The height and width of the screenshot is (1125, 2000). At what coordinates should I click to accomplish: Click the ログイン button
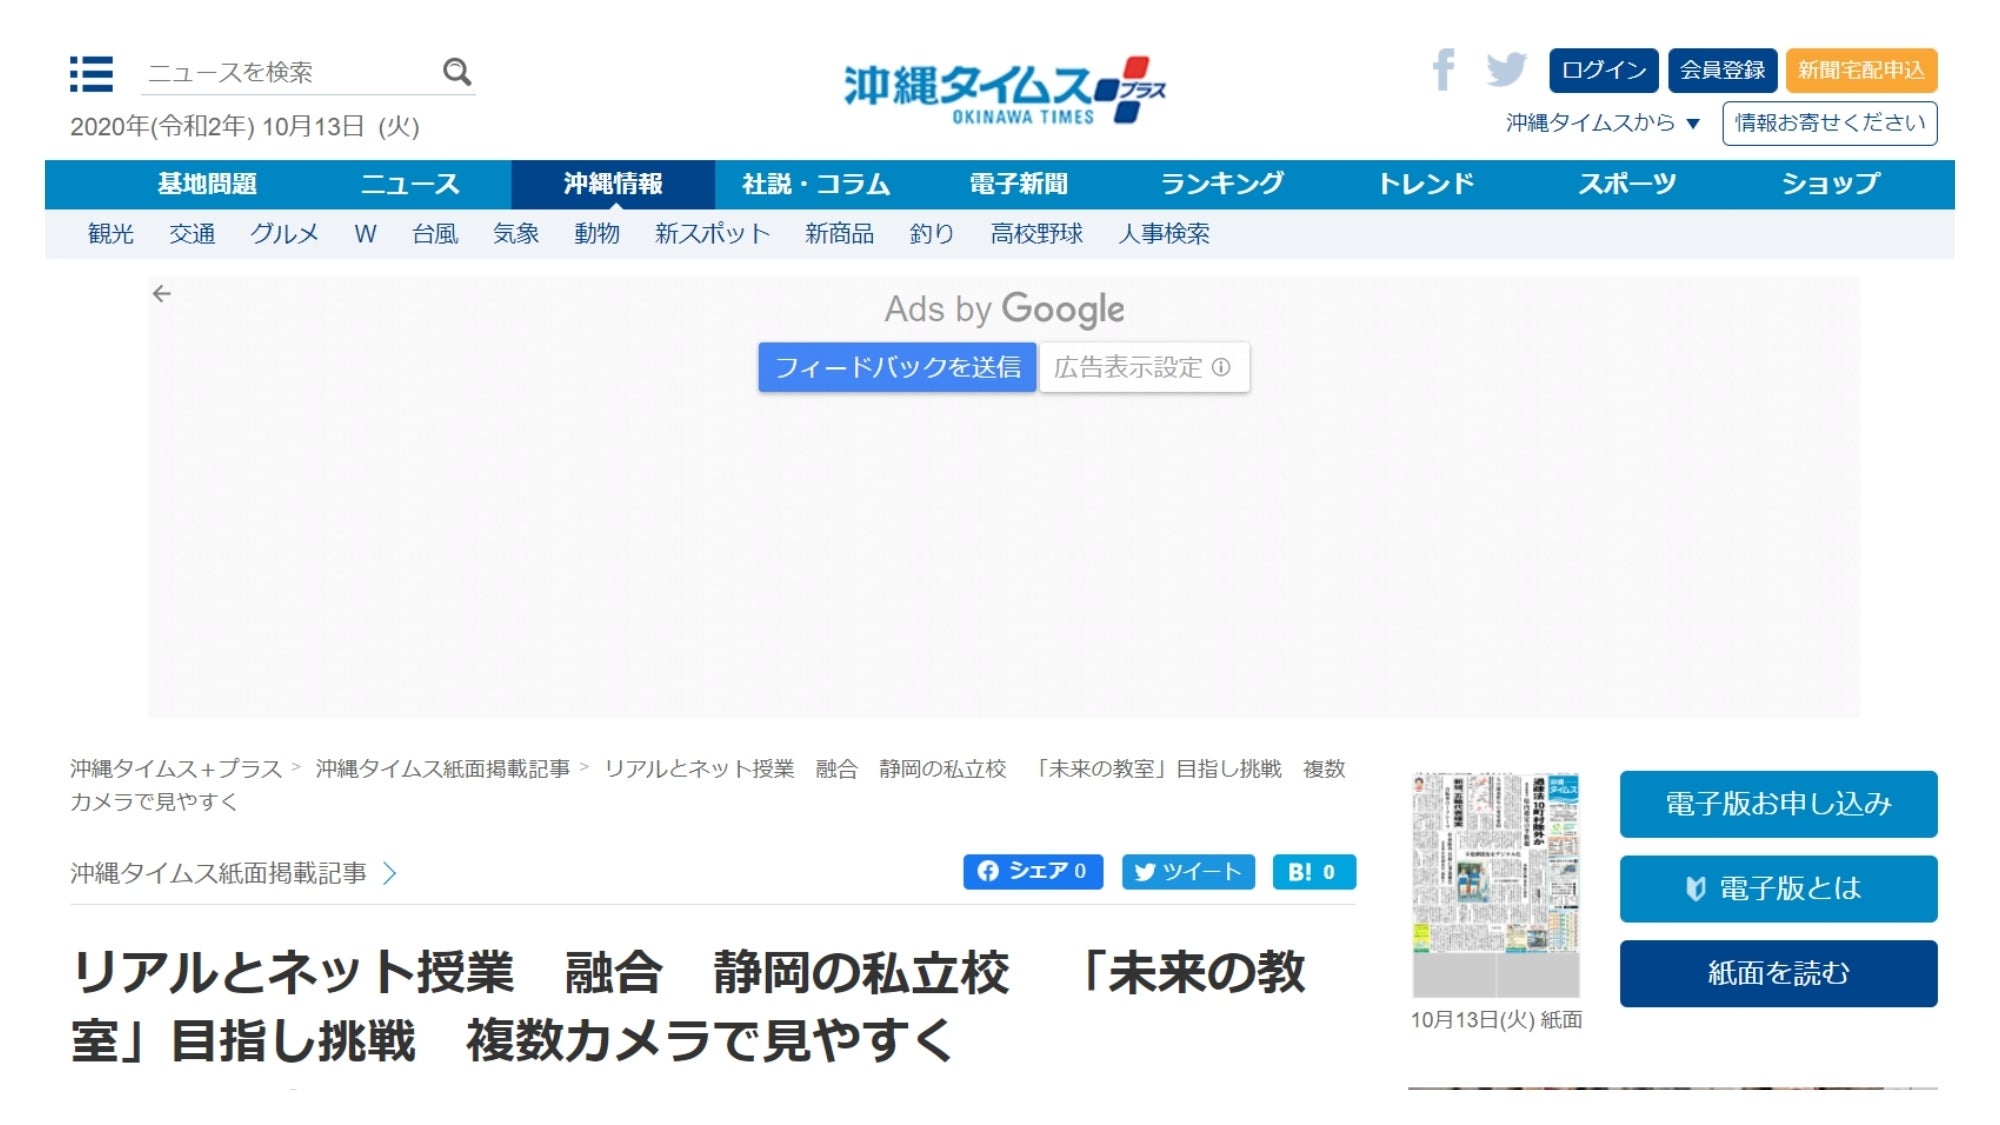(x=1603, y=70)
